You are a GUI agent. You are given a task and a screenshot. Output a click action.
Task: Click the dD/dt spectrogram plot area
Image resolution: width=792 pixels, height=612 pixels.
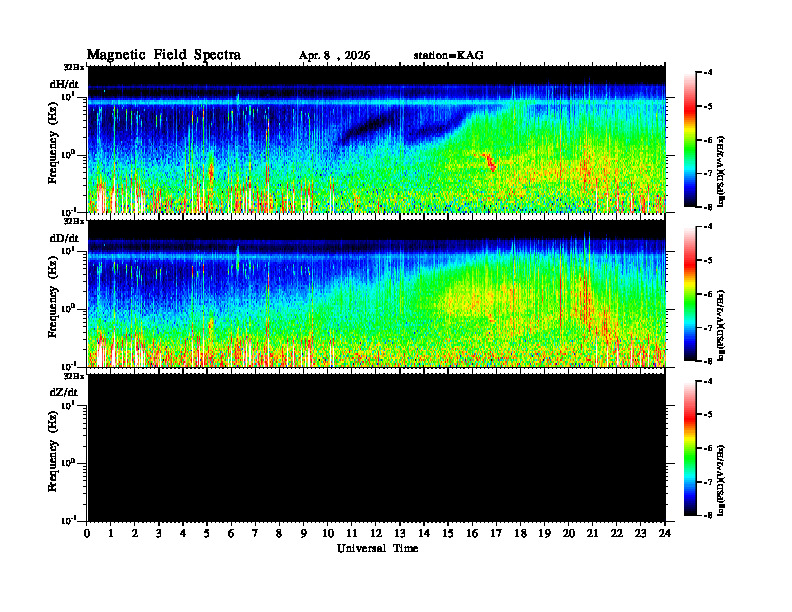tap(377, 293)
